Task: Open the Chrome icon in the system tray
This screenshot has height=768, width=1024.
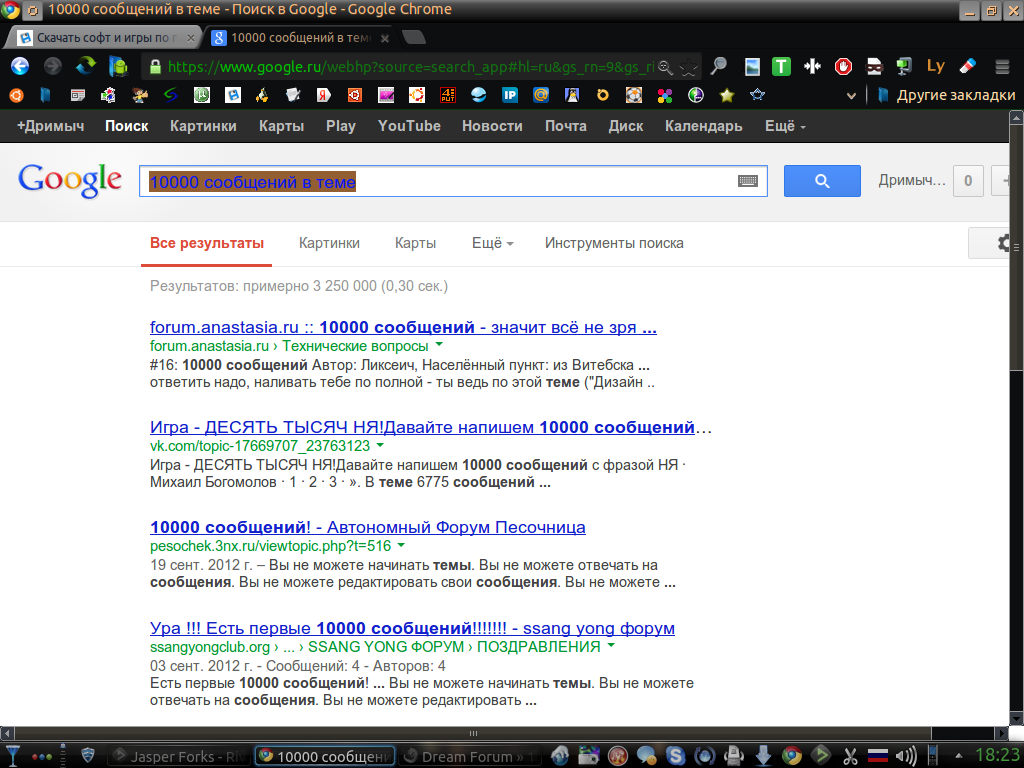Action: click(792, 756)
